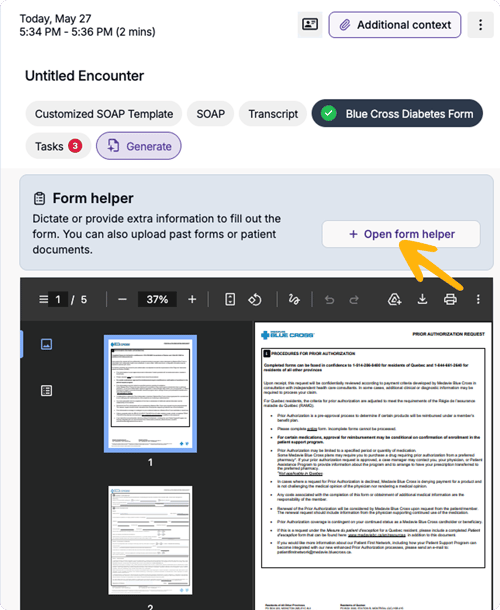Rotate the PDF counterclockwise
500x610 pixels.
[255, 299]
